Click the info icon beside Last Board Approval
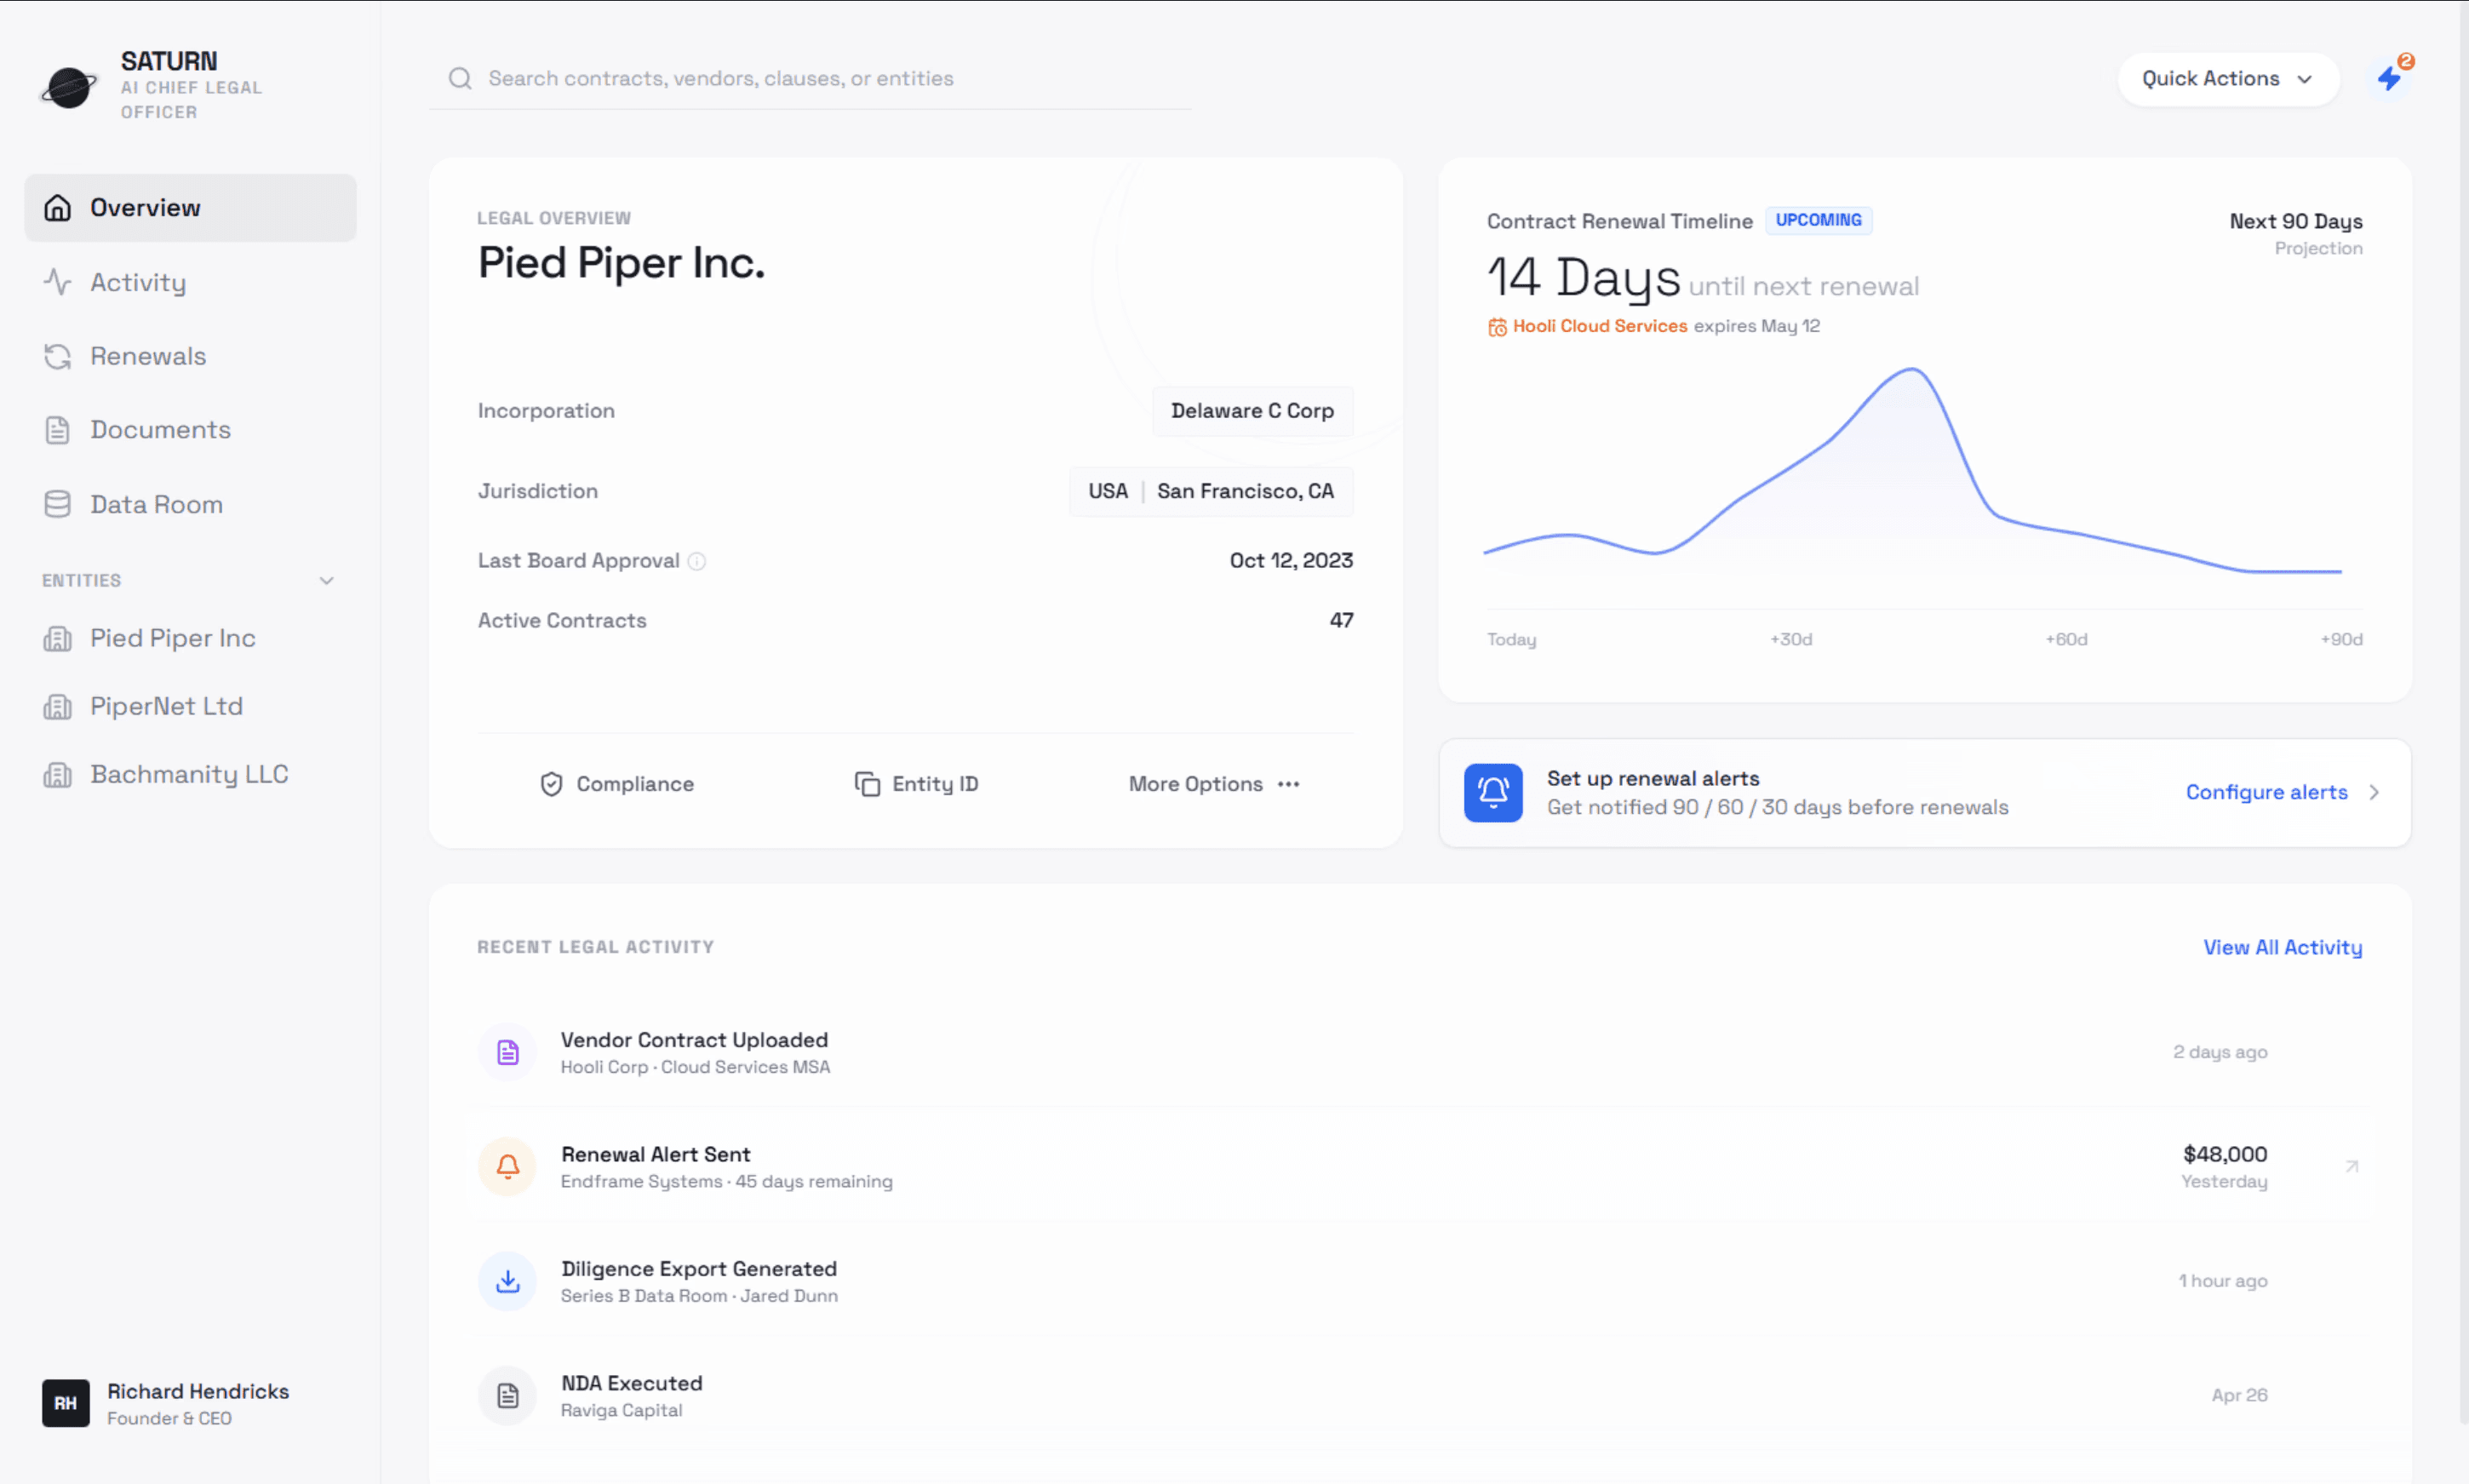 [697, 561]
